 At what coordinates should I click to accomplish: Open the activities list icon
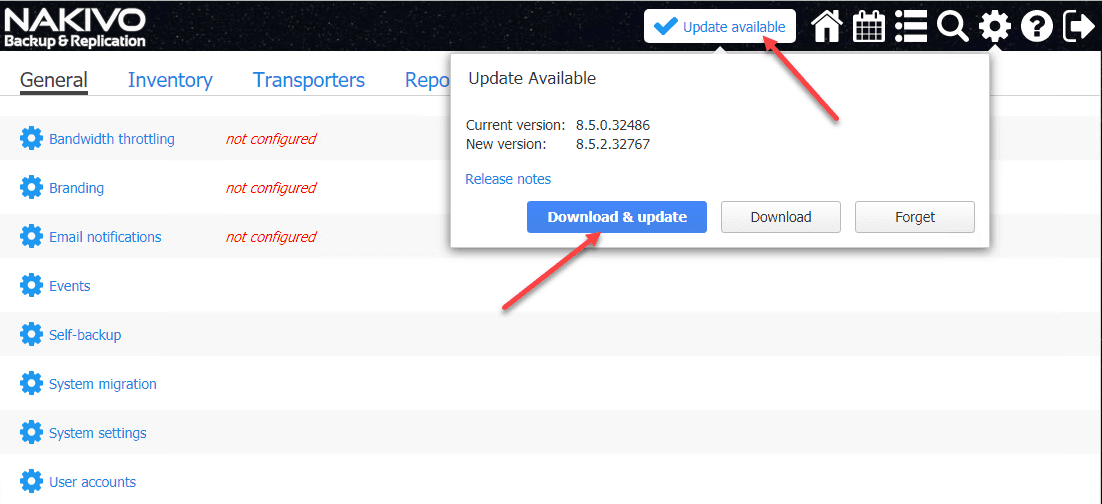[912, 27]
